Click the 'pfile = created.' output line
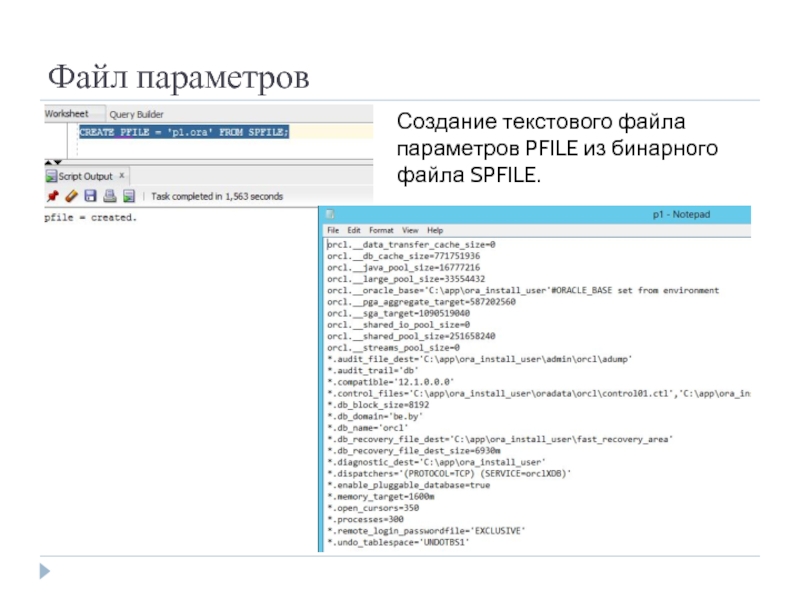 click(90, 217)
